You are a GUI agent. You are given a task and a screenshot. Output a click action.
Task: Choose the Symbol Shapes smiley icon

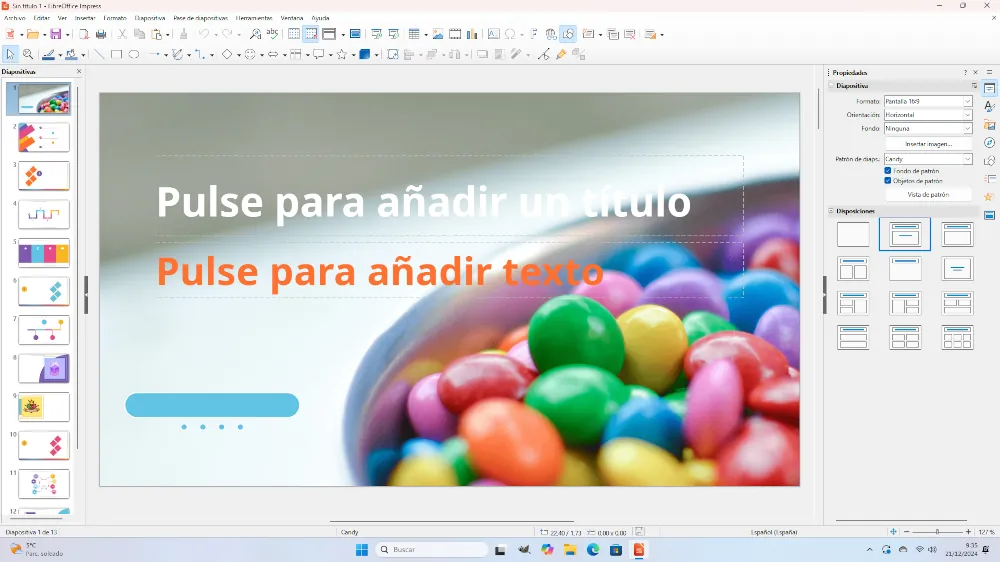coord(250,55)
